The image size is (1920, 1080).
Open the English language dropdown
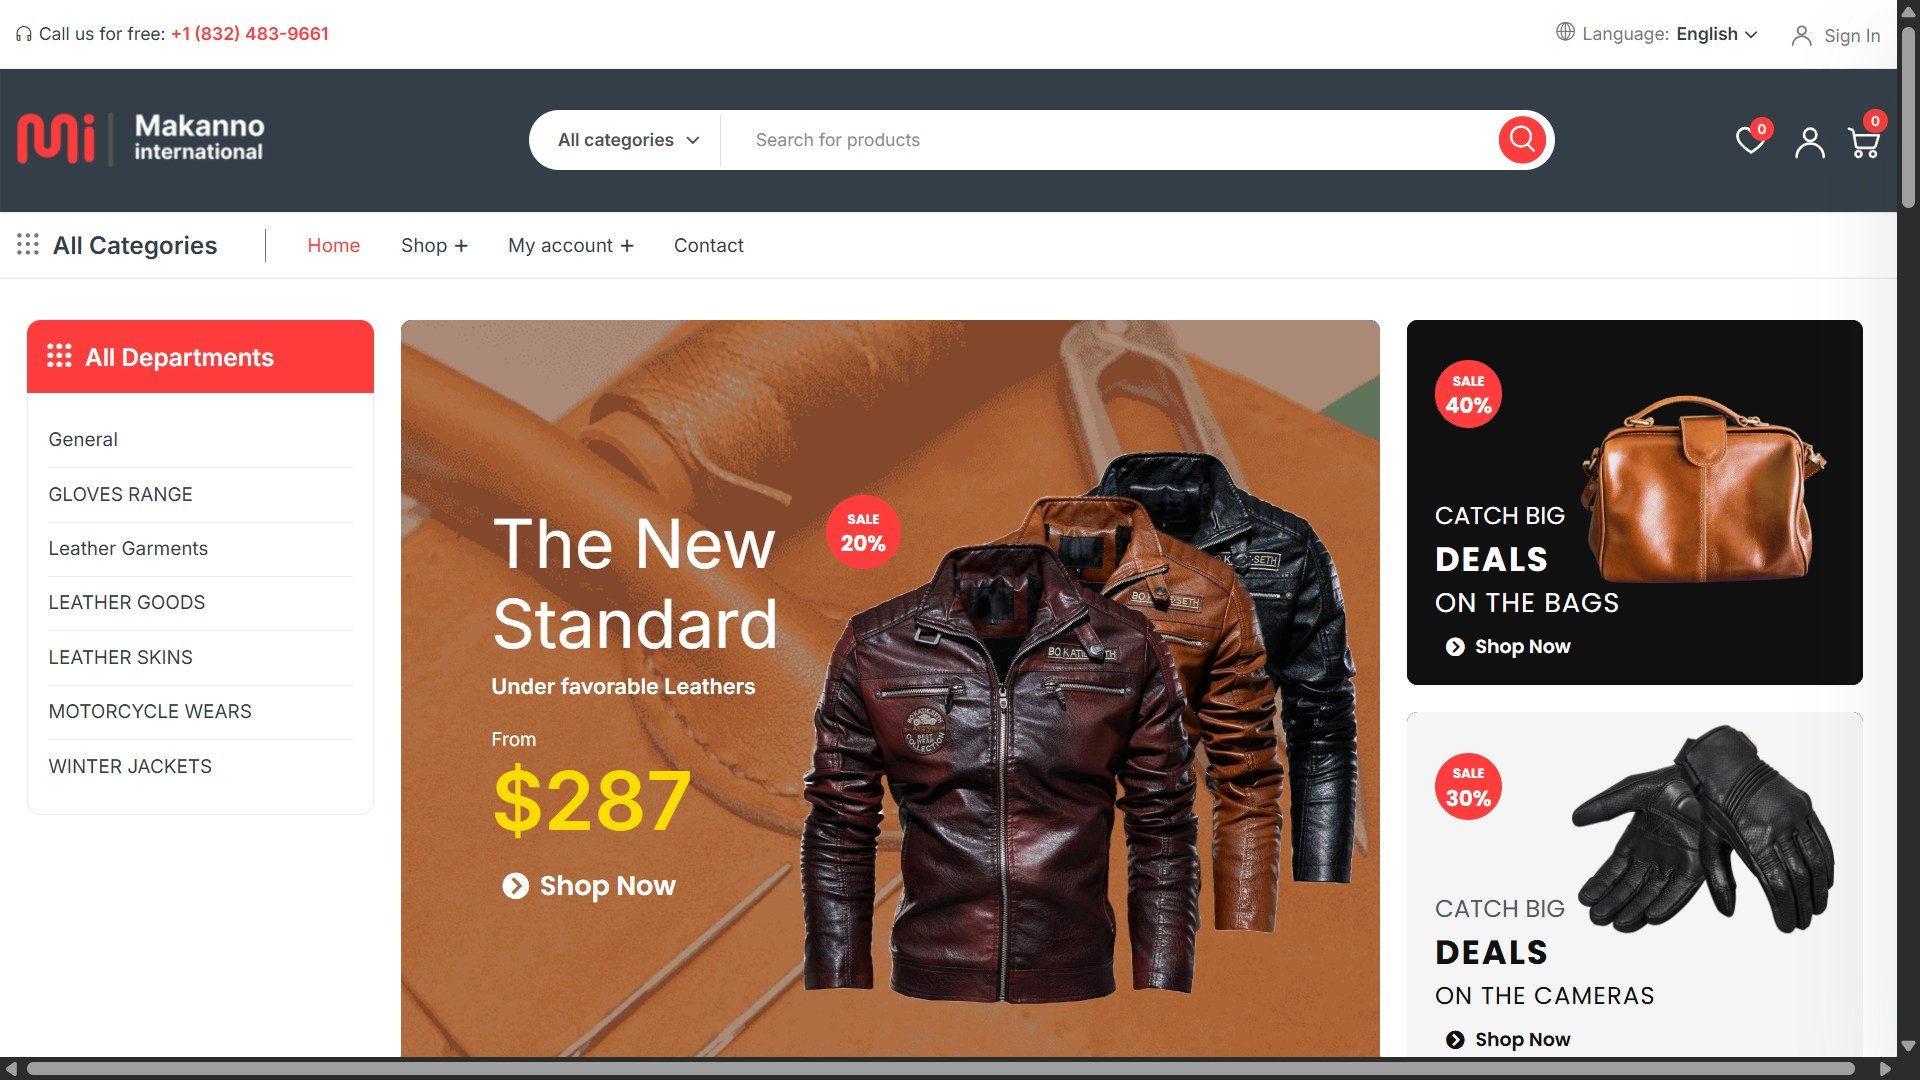(1716, 34)
